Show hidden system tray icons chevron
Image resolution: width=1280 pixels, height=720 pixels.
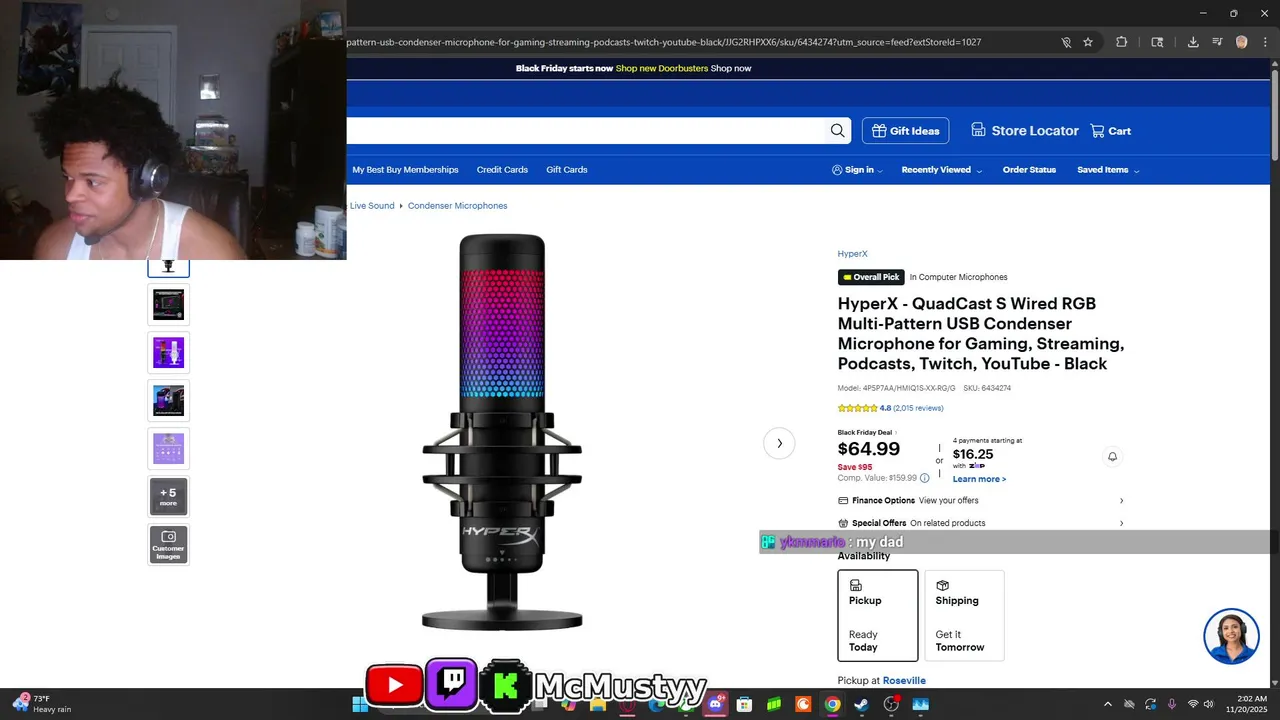tap(1107, 704)
